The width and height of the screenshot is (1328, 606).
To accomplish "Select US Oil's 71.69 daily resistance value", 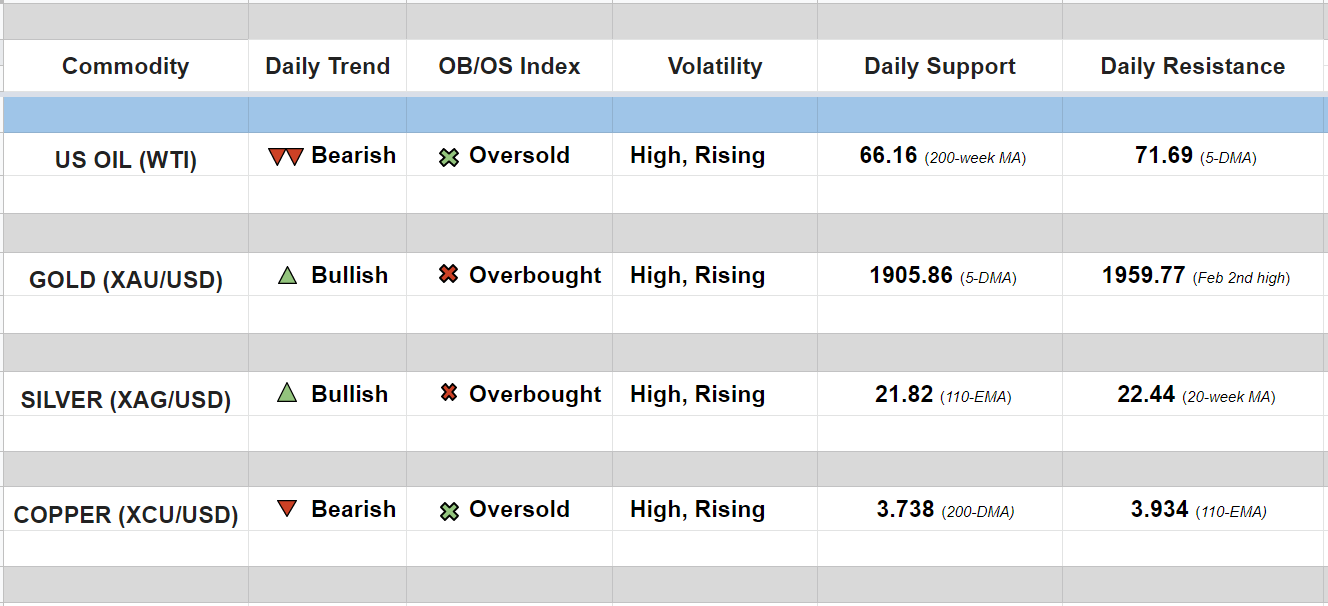I will [x=1164, y=156].
